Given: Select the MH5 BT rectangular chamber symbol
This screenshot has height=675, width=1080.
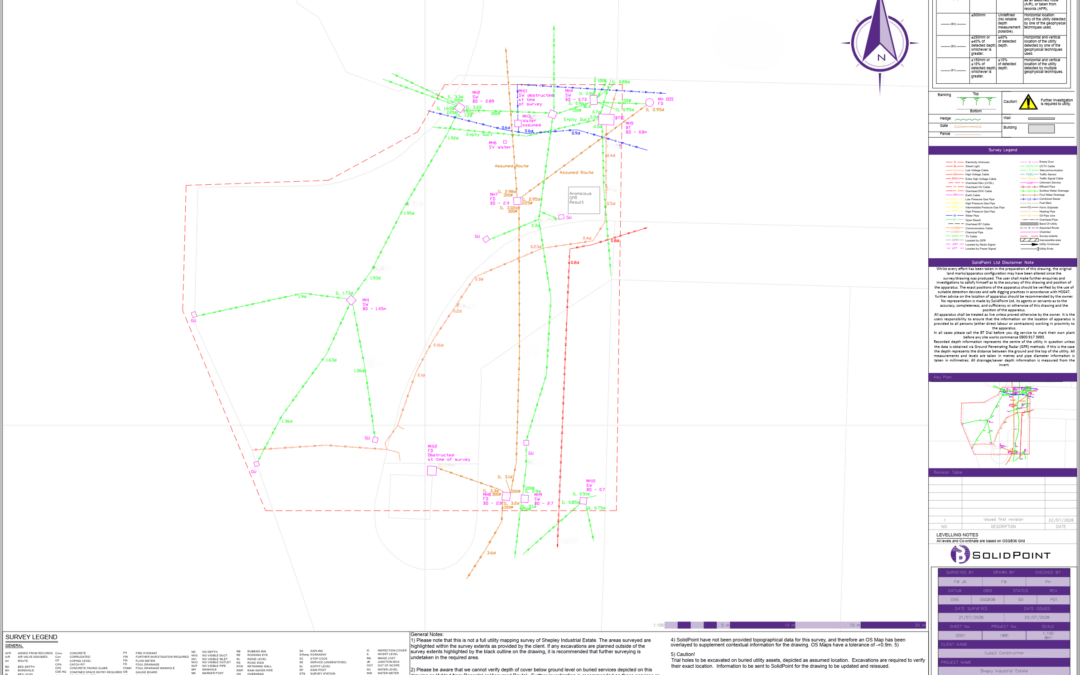Looking at the screenshot, I should pyautogui.click(x=606, y=120).
